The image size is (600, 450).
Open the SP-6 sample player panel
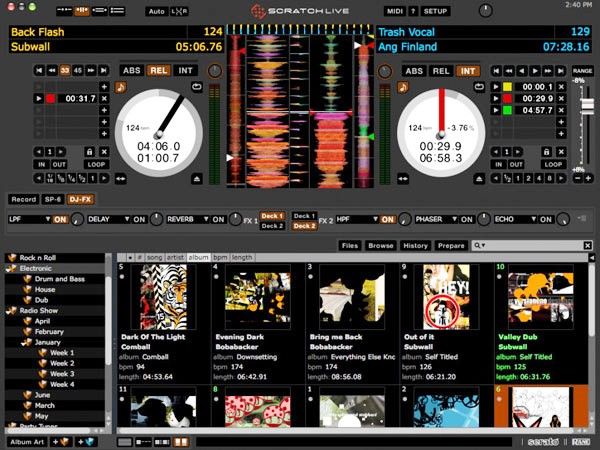click(x=52, y=199)
